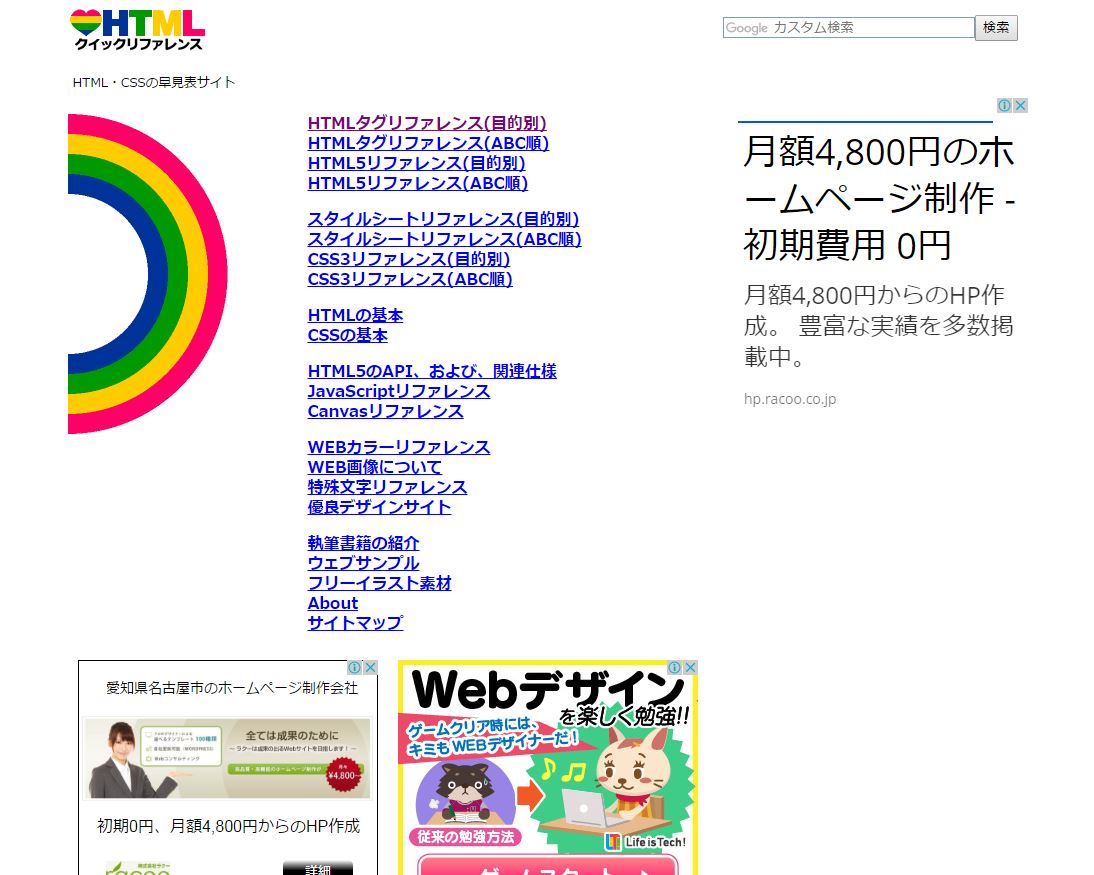
Task: Visit the About page link
Action: 332,603
